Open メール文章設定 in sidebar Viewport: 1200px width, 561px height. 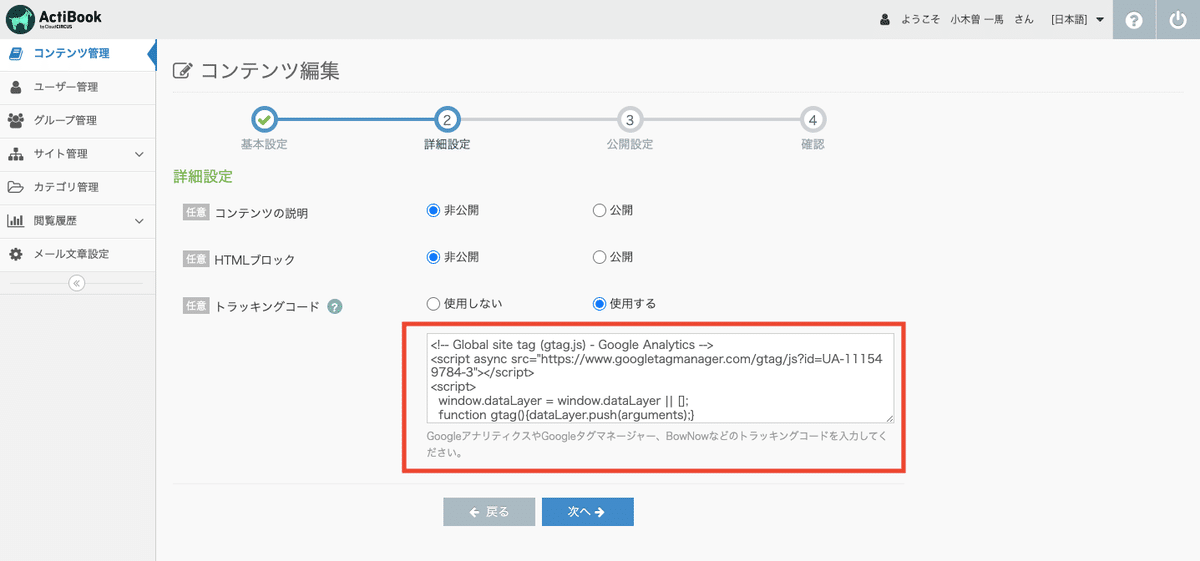78,254
